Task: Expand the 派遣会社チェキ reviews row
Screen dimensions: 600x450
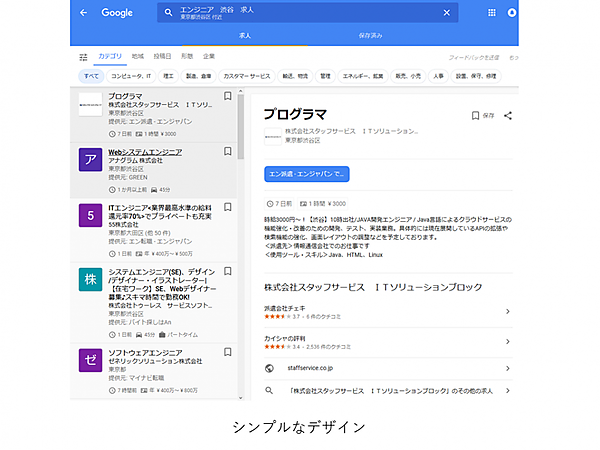Action: coord(507,312)
